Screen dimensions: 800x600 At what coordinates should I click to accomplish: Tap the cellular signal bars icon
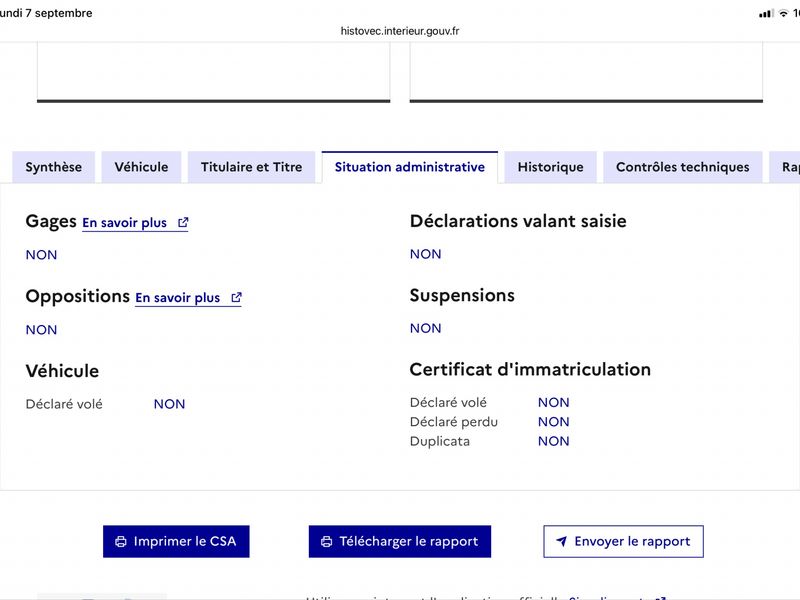(766, 14)
